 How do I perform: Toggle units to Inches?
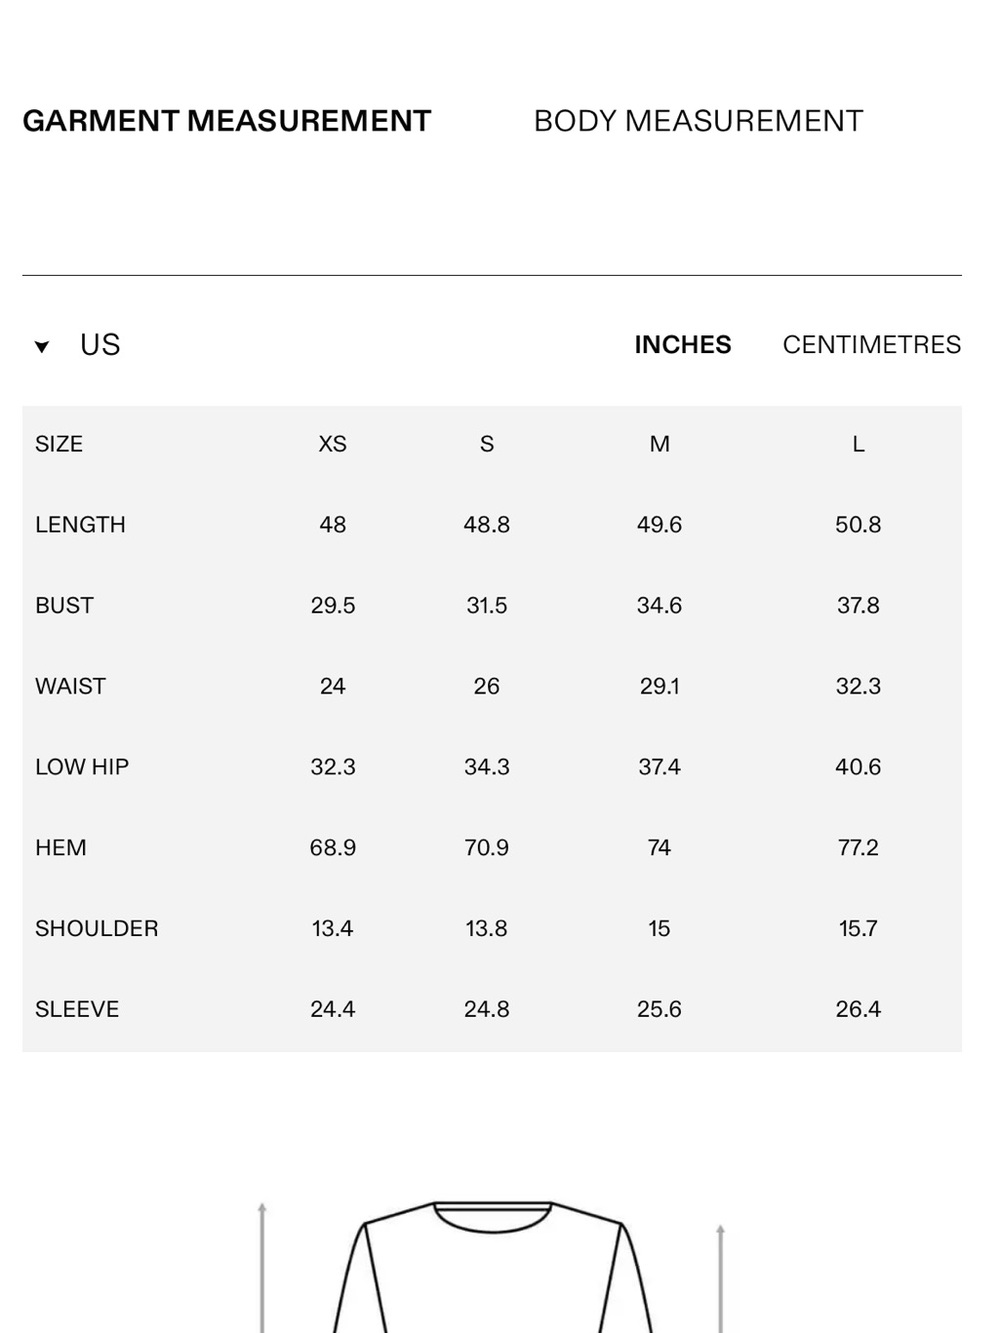(683, 345)
